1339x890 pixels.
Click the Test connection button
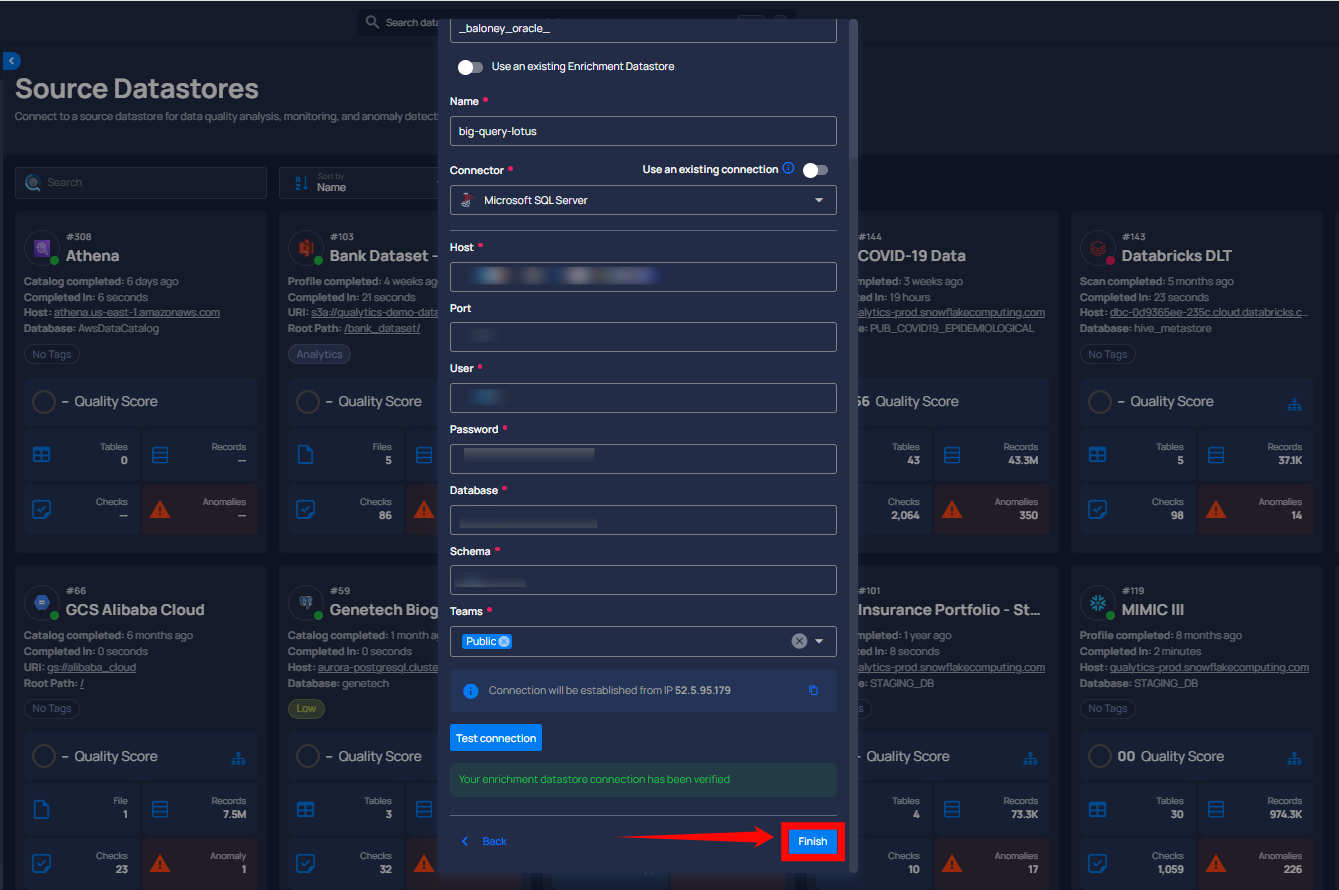[x=496, y=738]
